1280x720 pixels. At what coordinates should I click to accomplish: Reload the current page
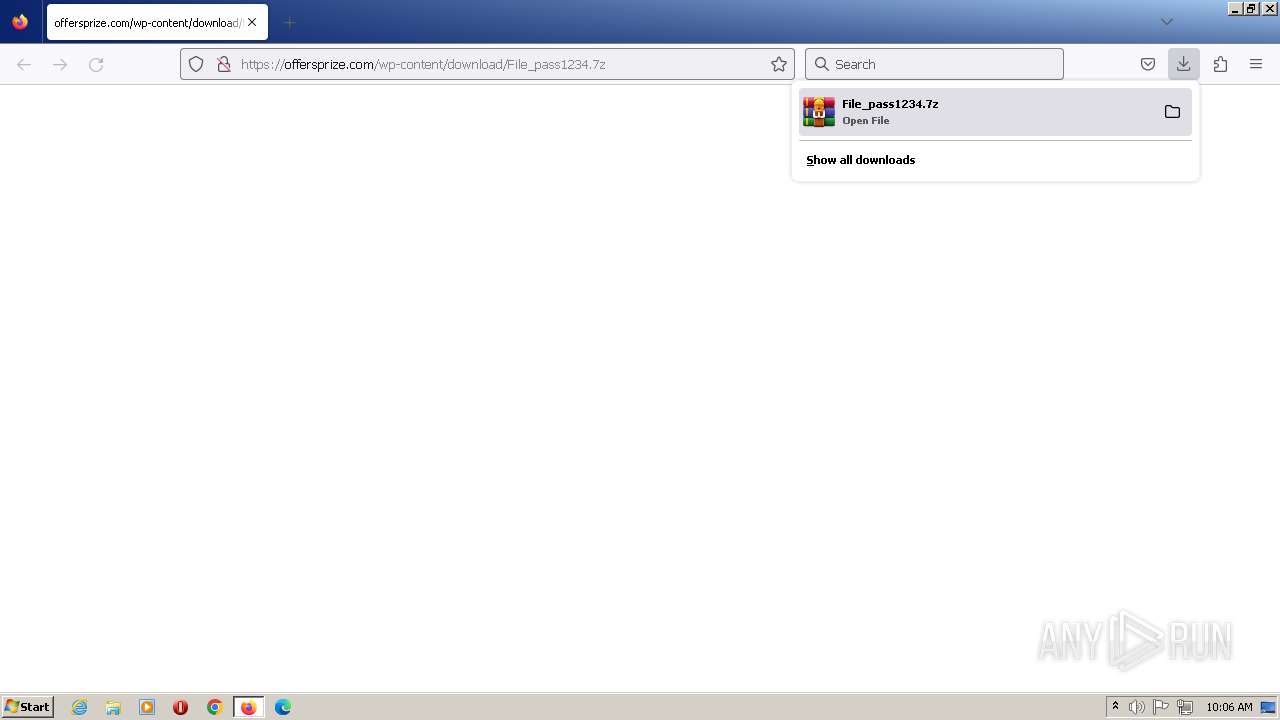point(96,64)
